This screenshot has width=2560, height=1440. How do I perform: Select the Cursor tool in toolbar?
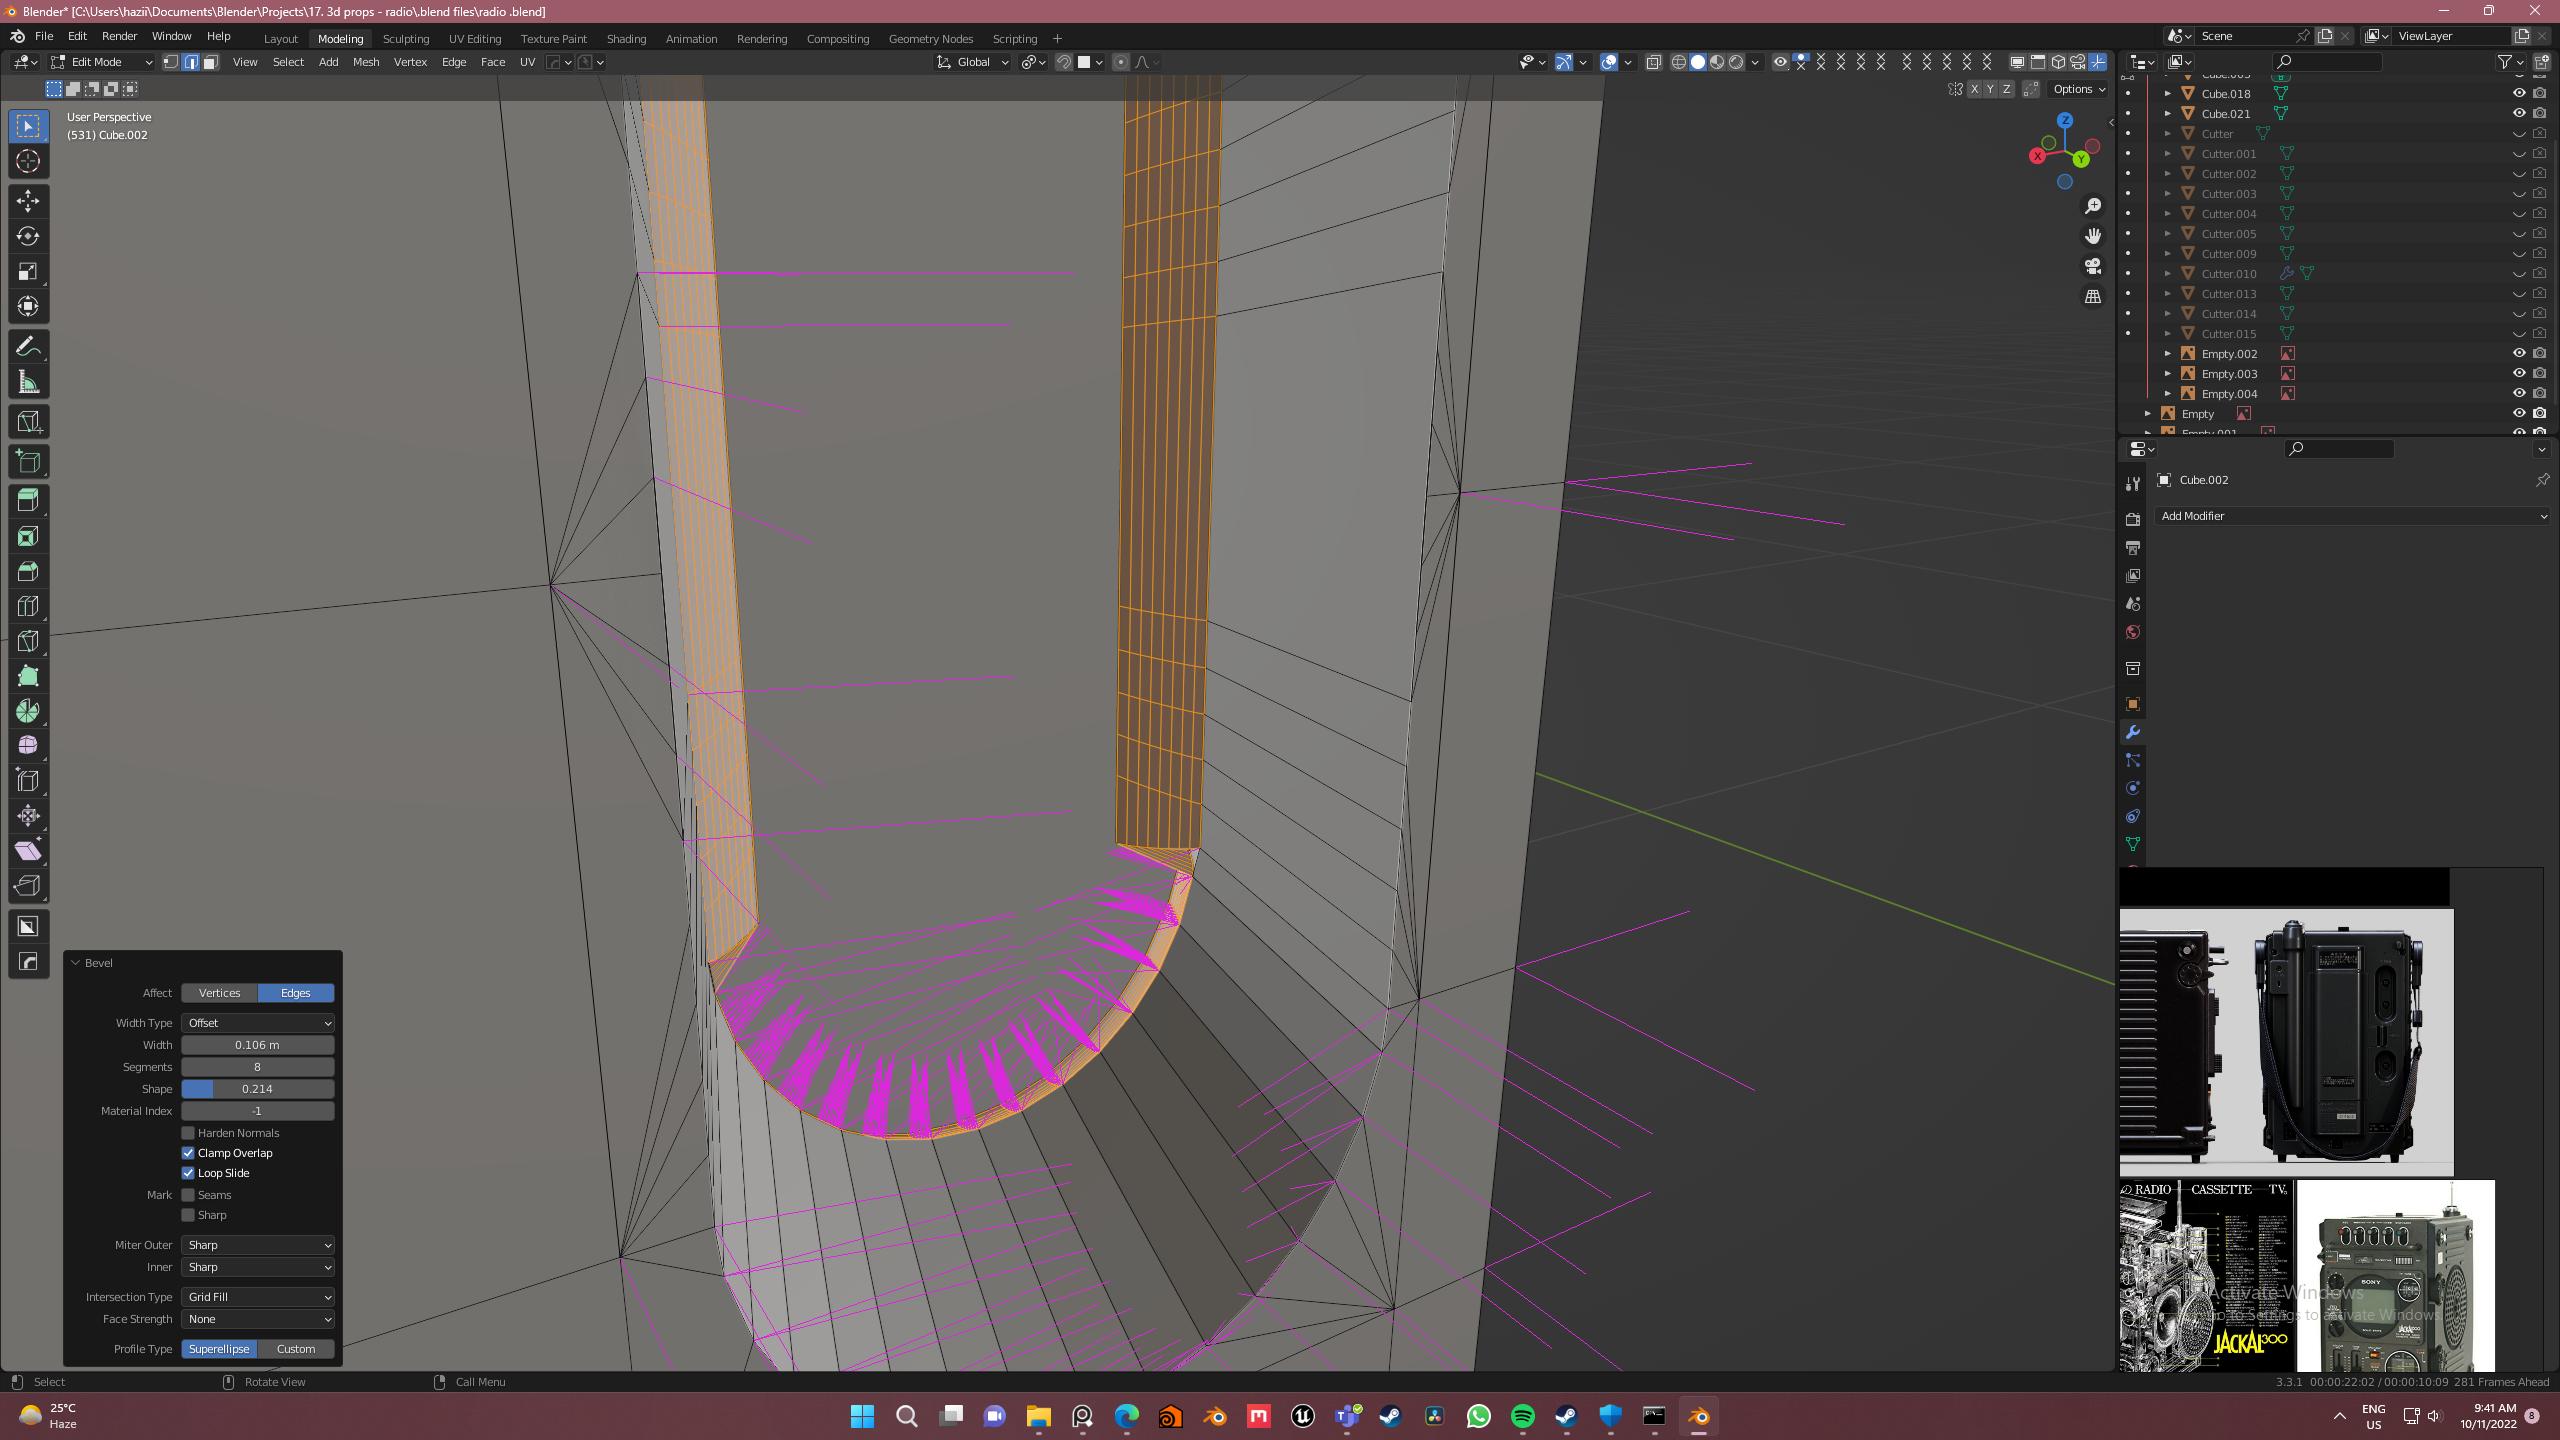tap(28, 161)
